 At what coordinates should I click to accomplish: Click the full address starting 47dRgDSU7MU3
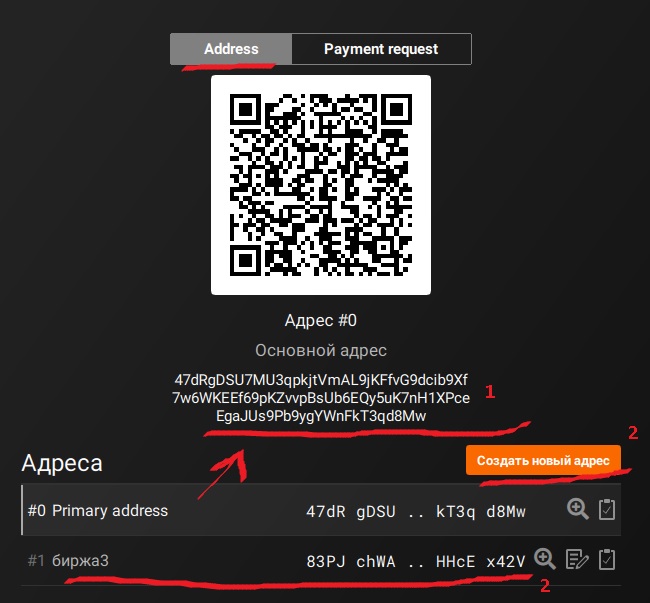pyautogui.click(x=321, y=398)
